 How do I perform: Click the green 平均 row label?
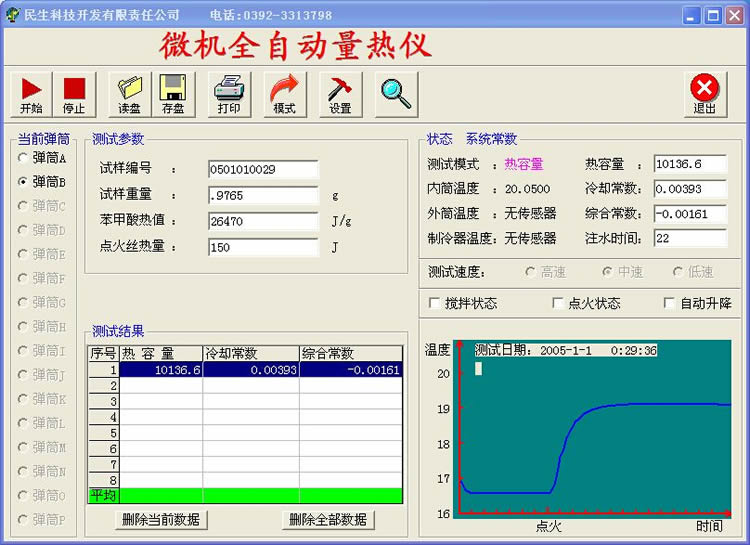(104, 495)
